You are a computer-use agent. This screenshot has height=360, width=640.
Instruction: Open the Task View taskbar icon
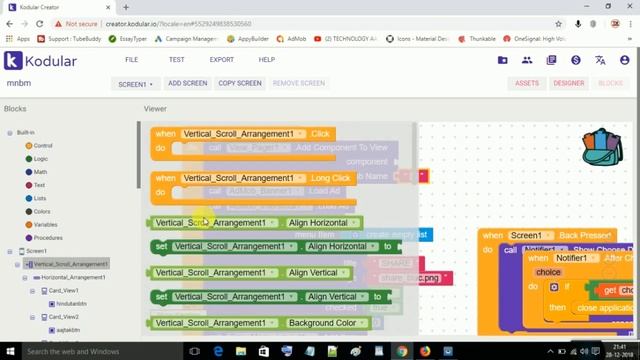195,351
